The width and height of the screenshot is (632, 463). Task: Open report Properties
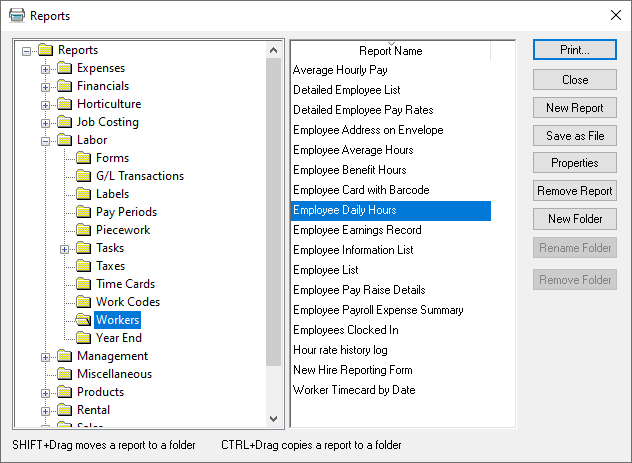574,163
